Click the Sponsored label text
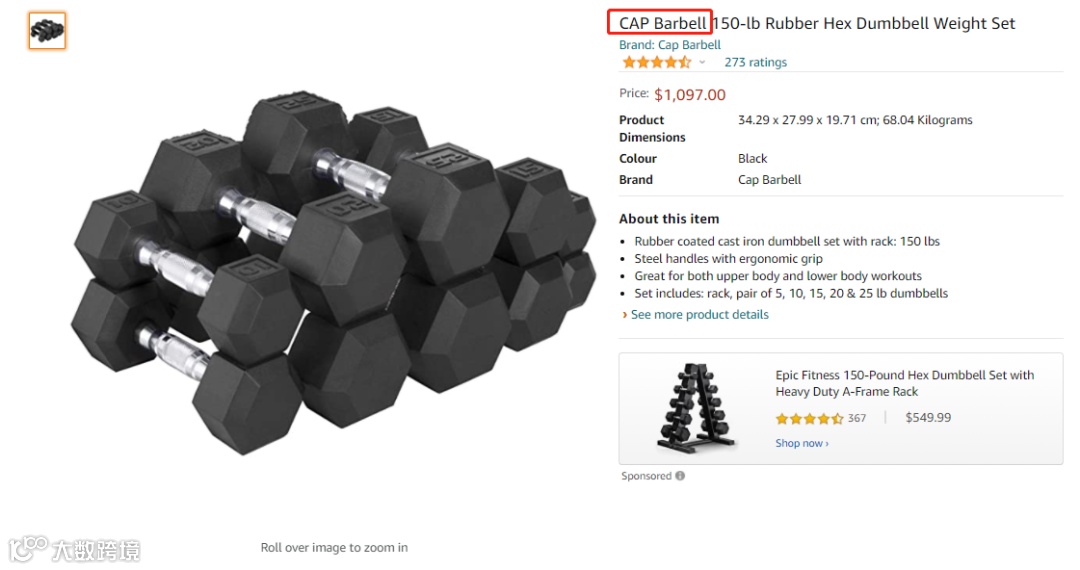 646,476
